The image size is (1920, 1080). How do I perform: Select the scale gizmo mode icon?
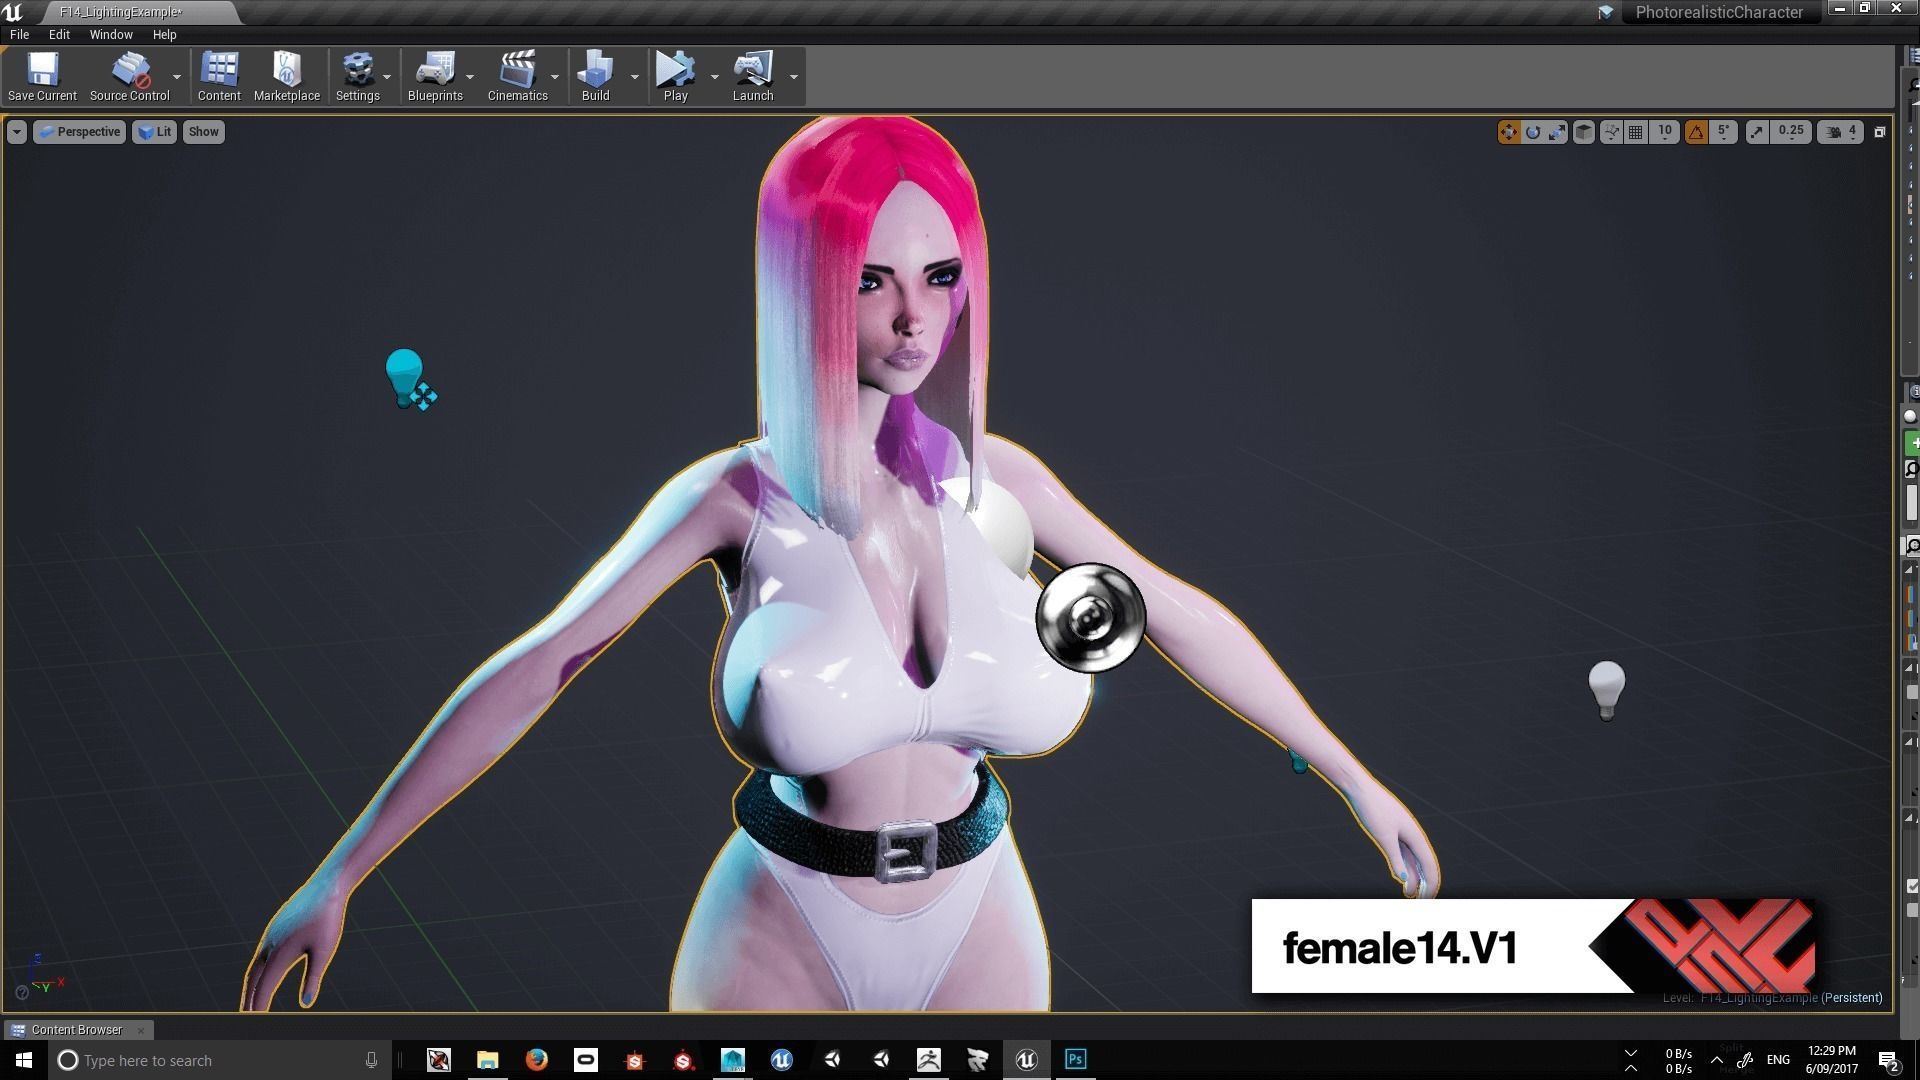coord(1557,132)
